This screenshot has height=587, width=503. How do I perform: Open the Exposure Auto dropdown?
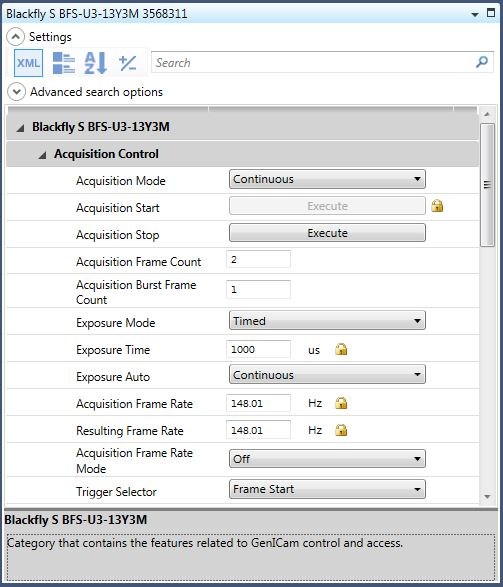coord(327,375)
